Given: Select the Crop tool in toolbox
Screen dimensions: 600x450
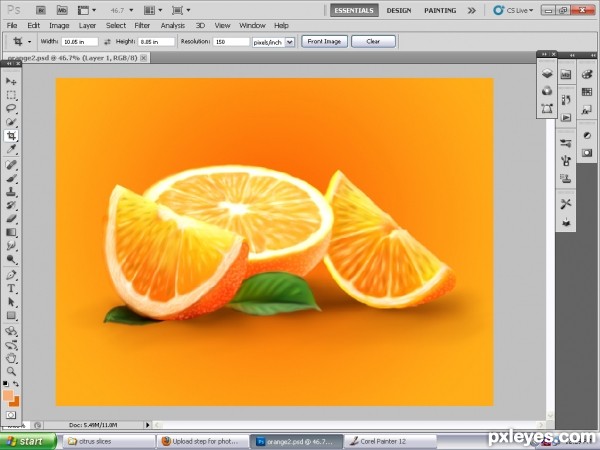Looking at the screenshot, I should pyautogui.click(x=11, y=136).
